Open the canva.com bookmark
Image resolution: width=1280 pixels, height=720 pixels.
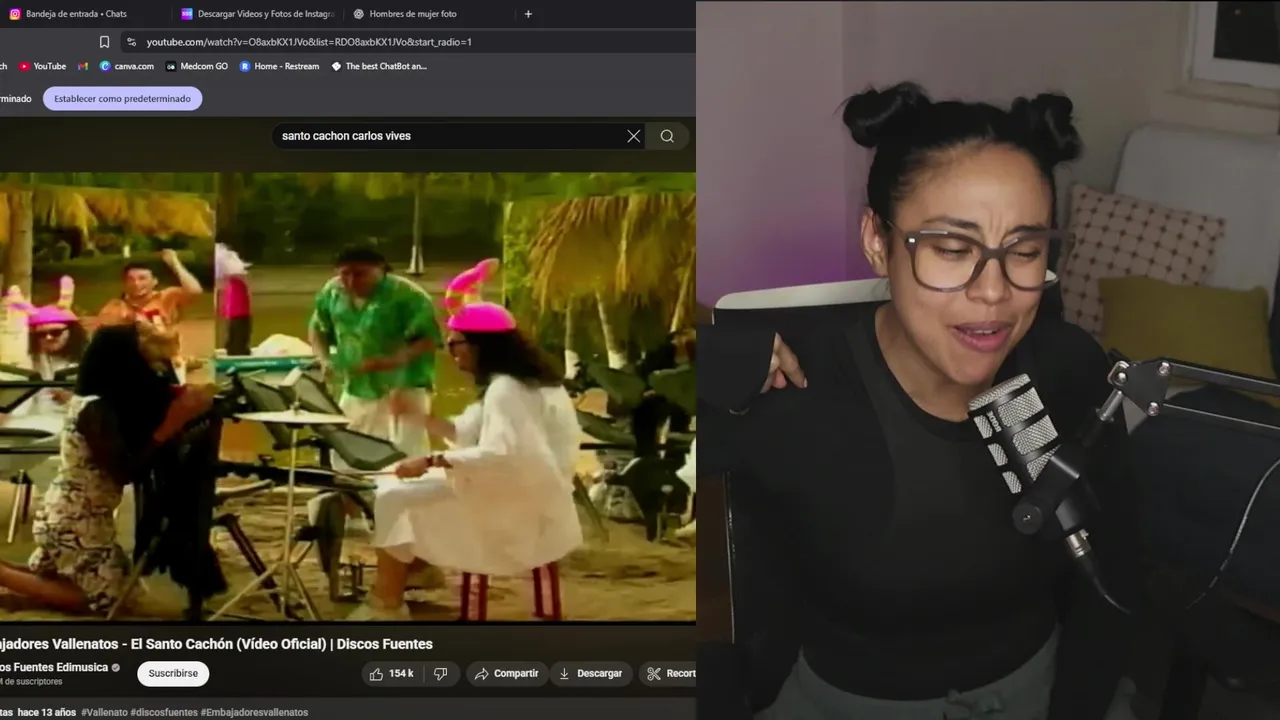[127, 66]
